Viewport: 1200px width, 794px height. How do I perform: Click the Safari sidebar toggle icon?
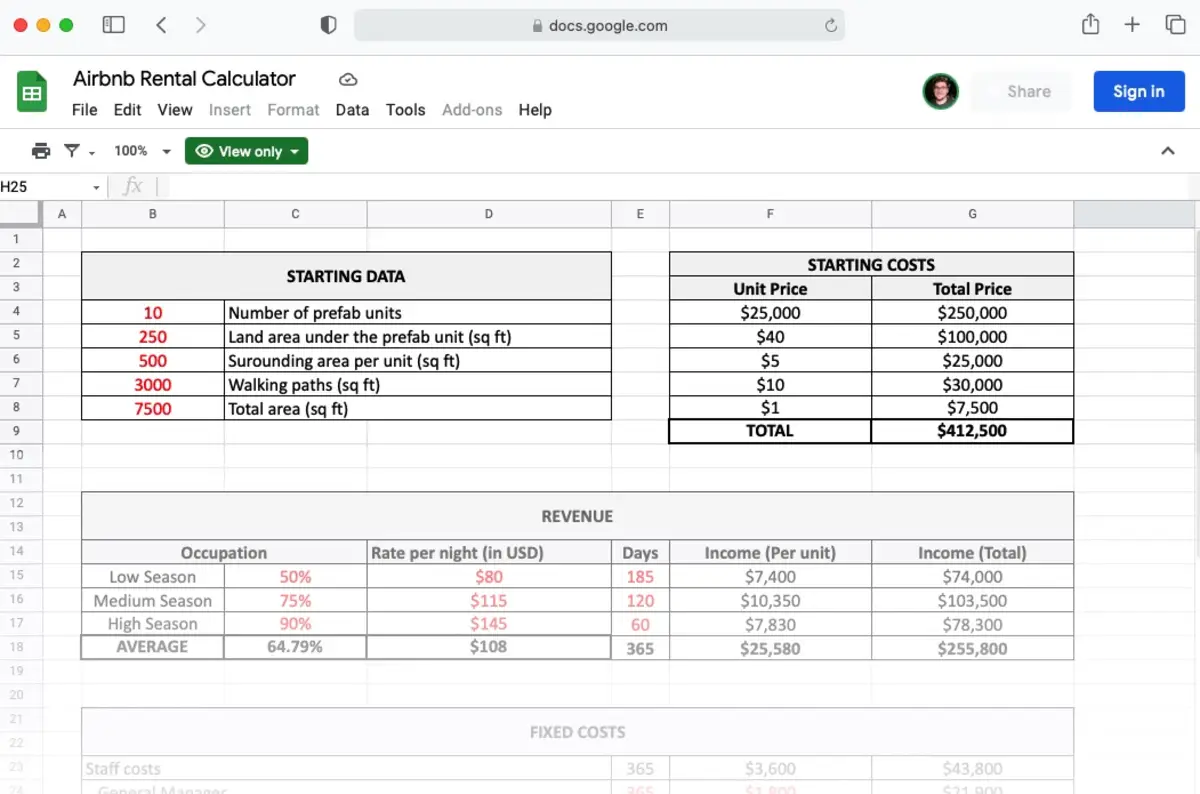pyautogui.click(x=114, y=25)
